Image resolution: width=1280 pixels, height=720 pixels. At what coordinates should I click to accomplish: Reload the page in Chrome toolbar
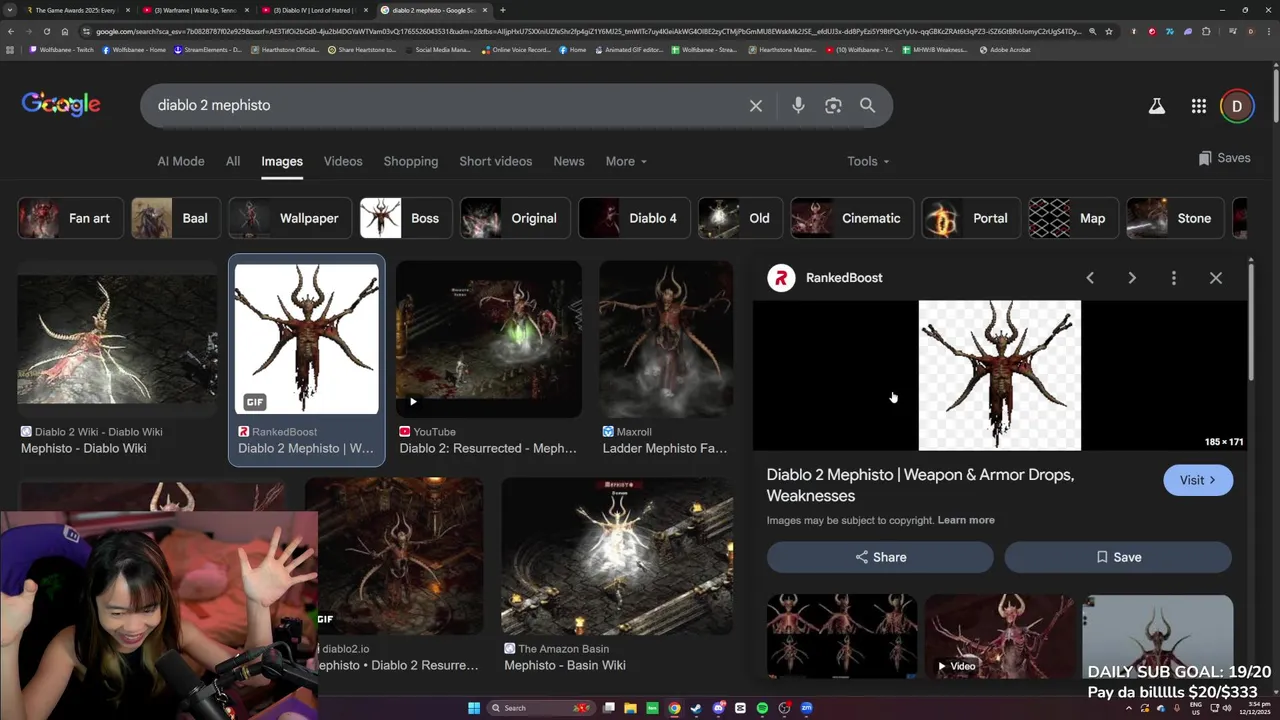click(46, 31)
